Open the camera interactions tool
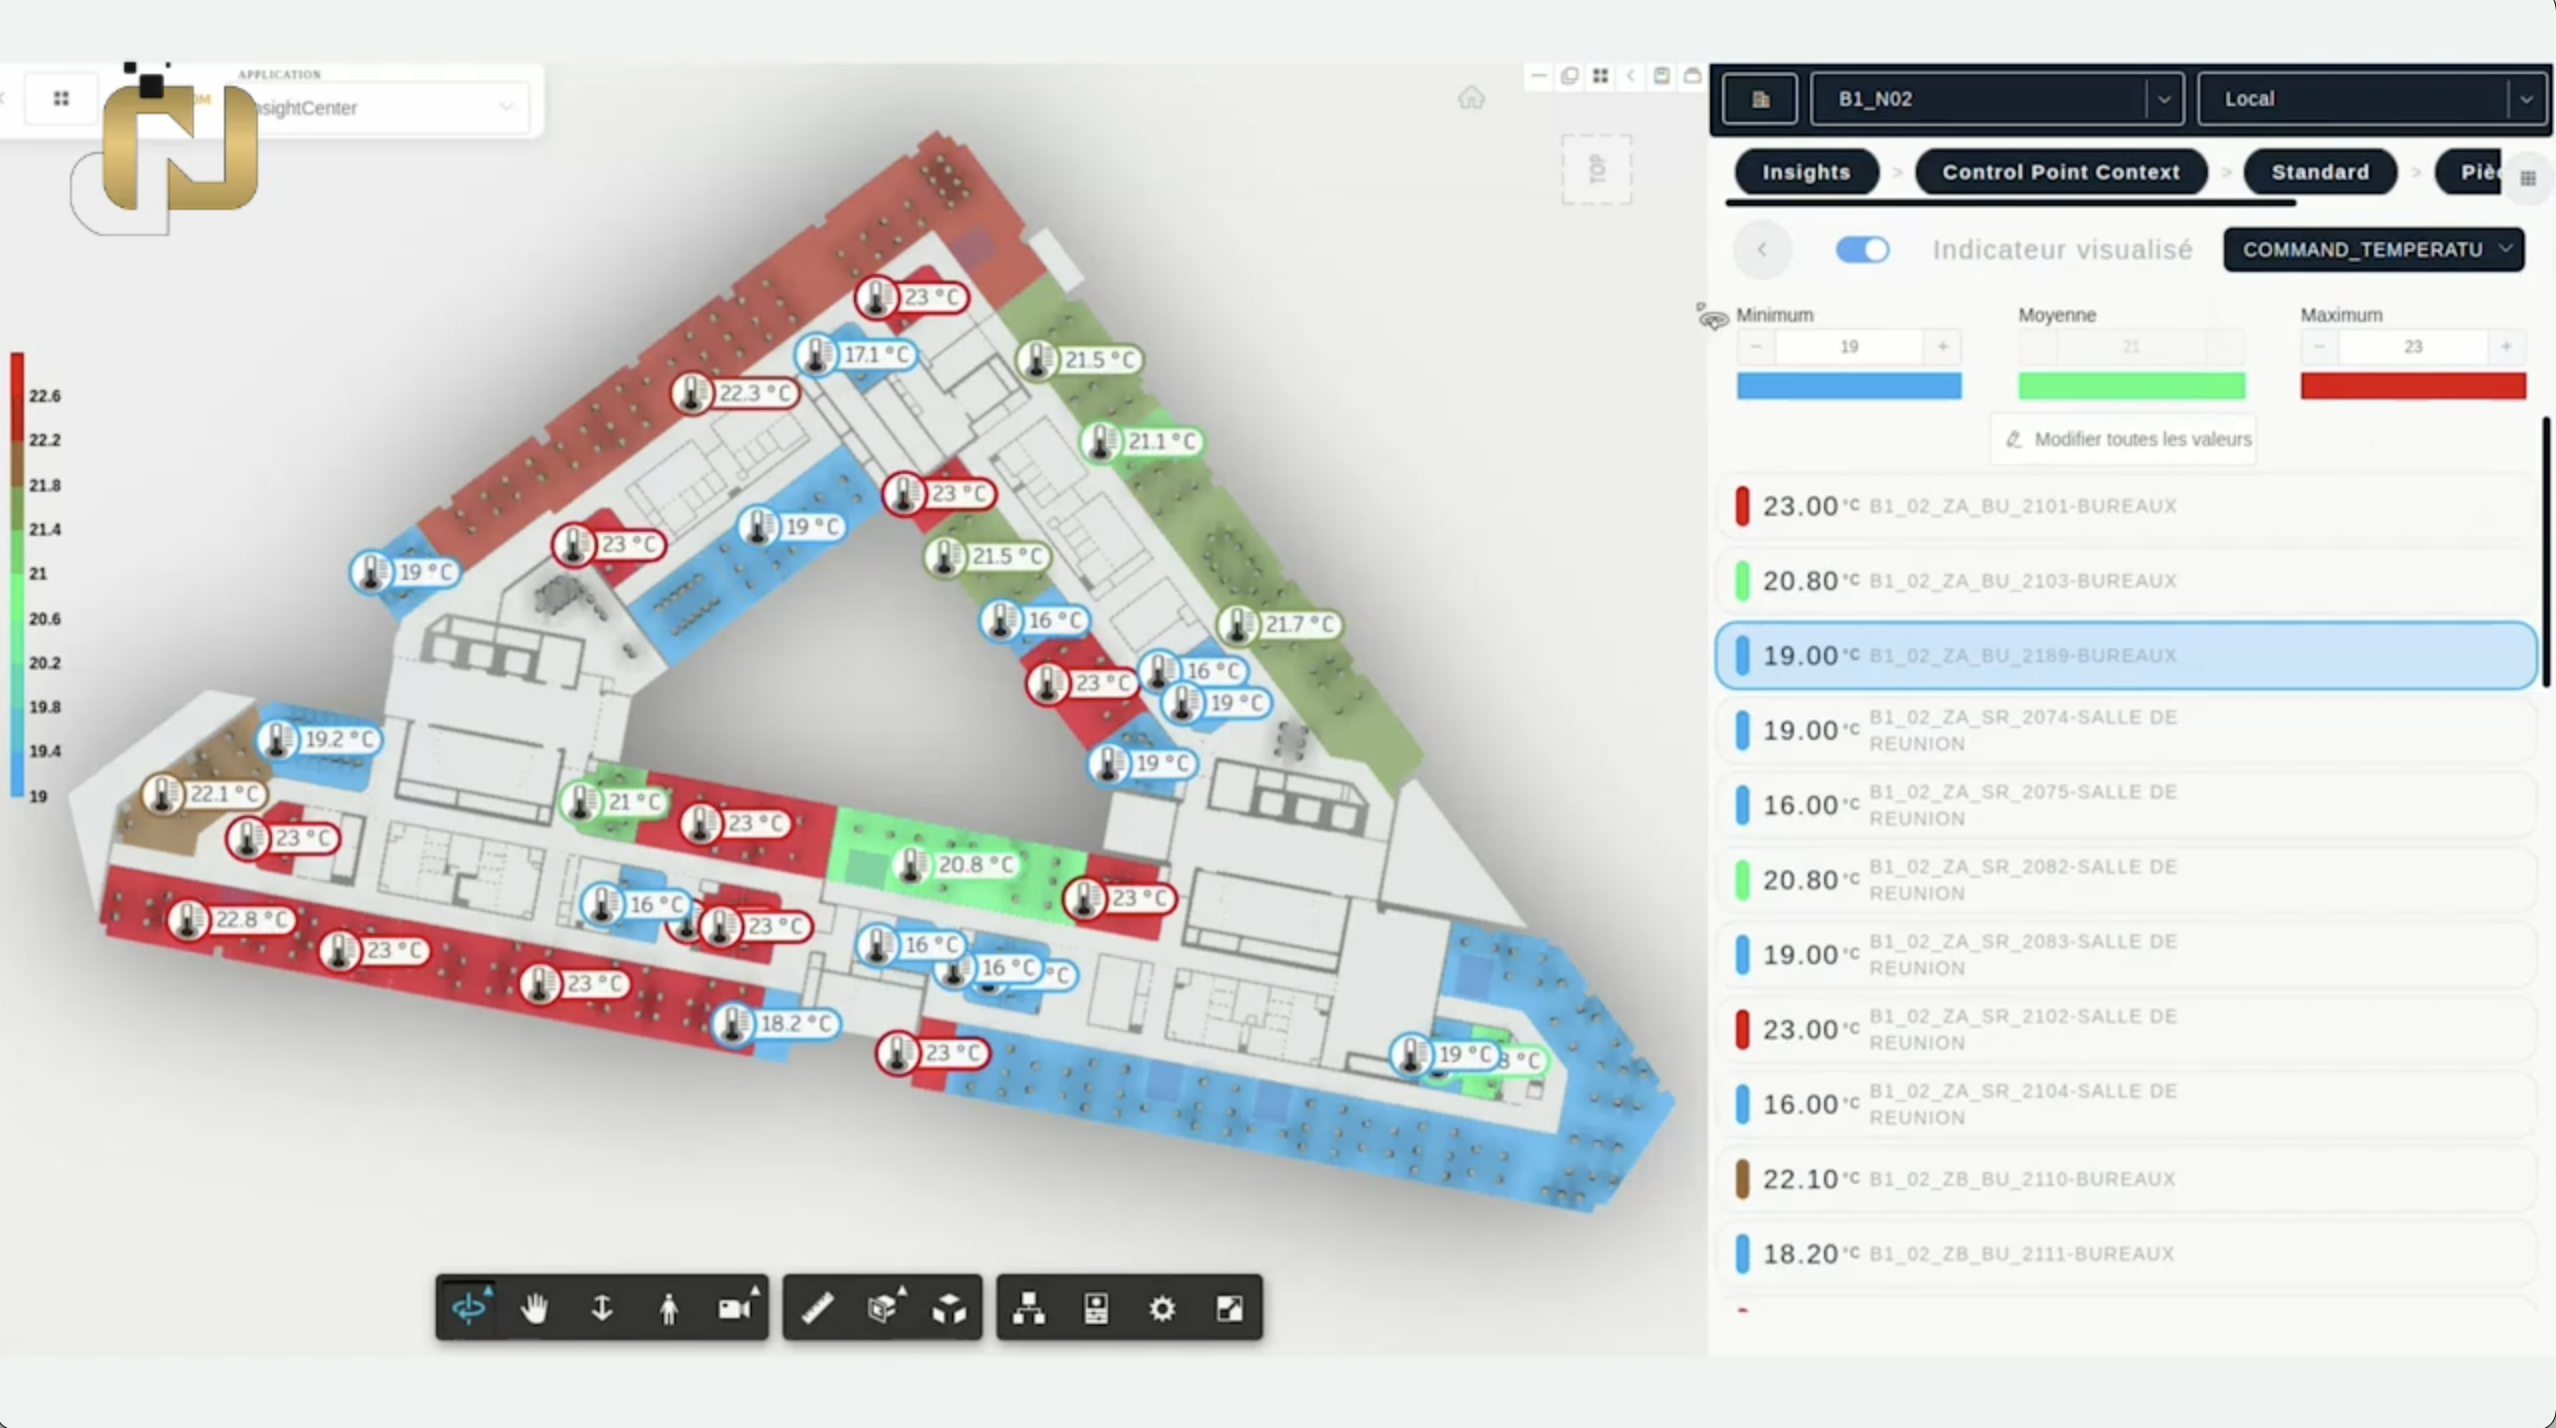 (x=735, y=1308)
